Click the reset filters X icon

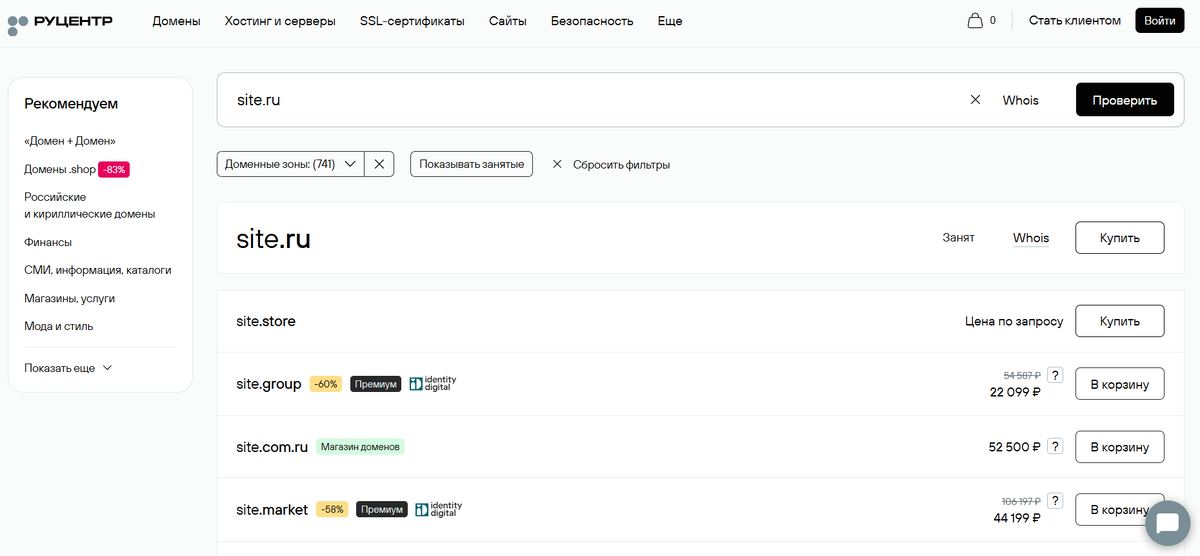click(558, 164)
